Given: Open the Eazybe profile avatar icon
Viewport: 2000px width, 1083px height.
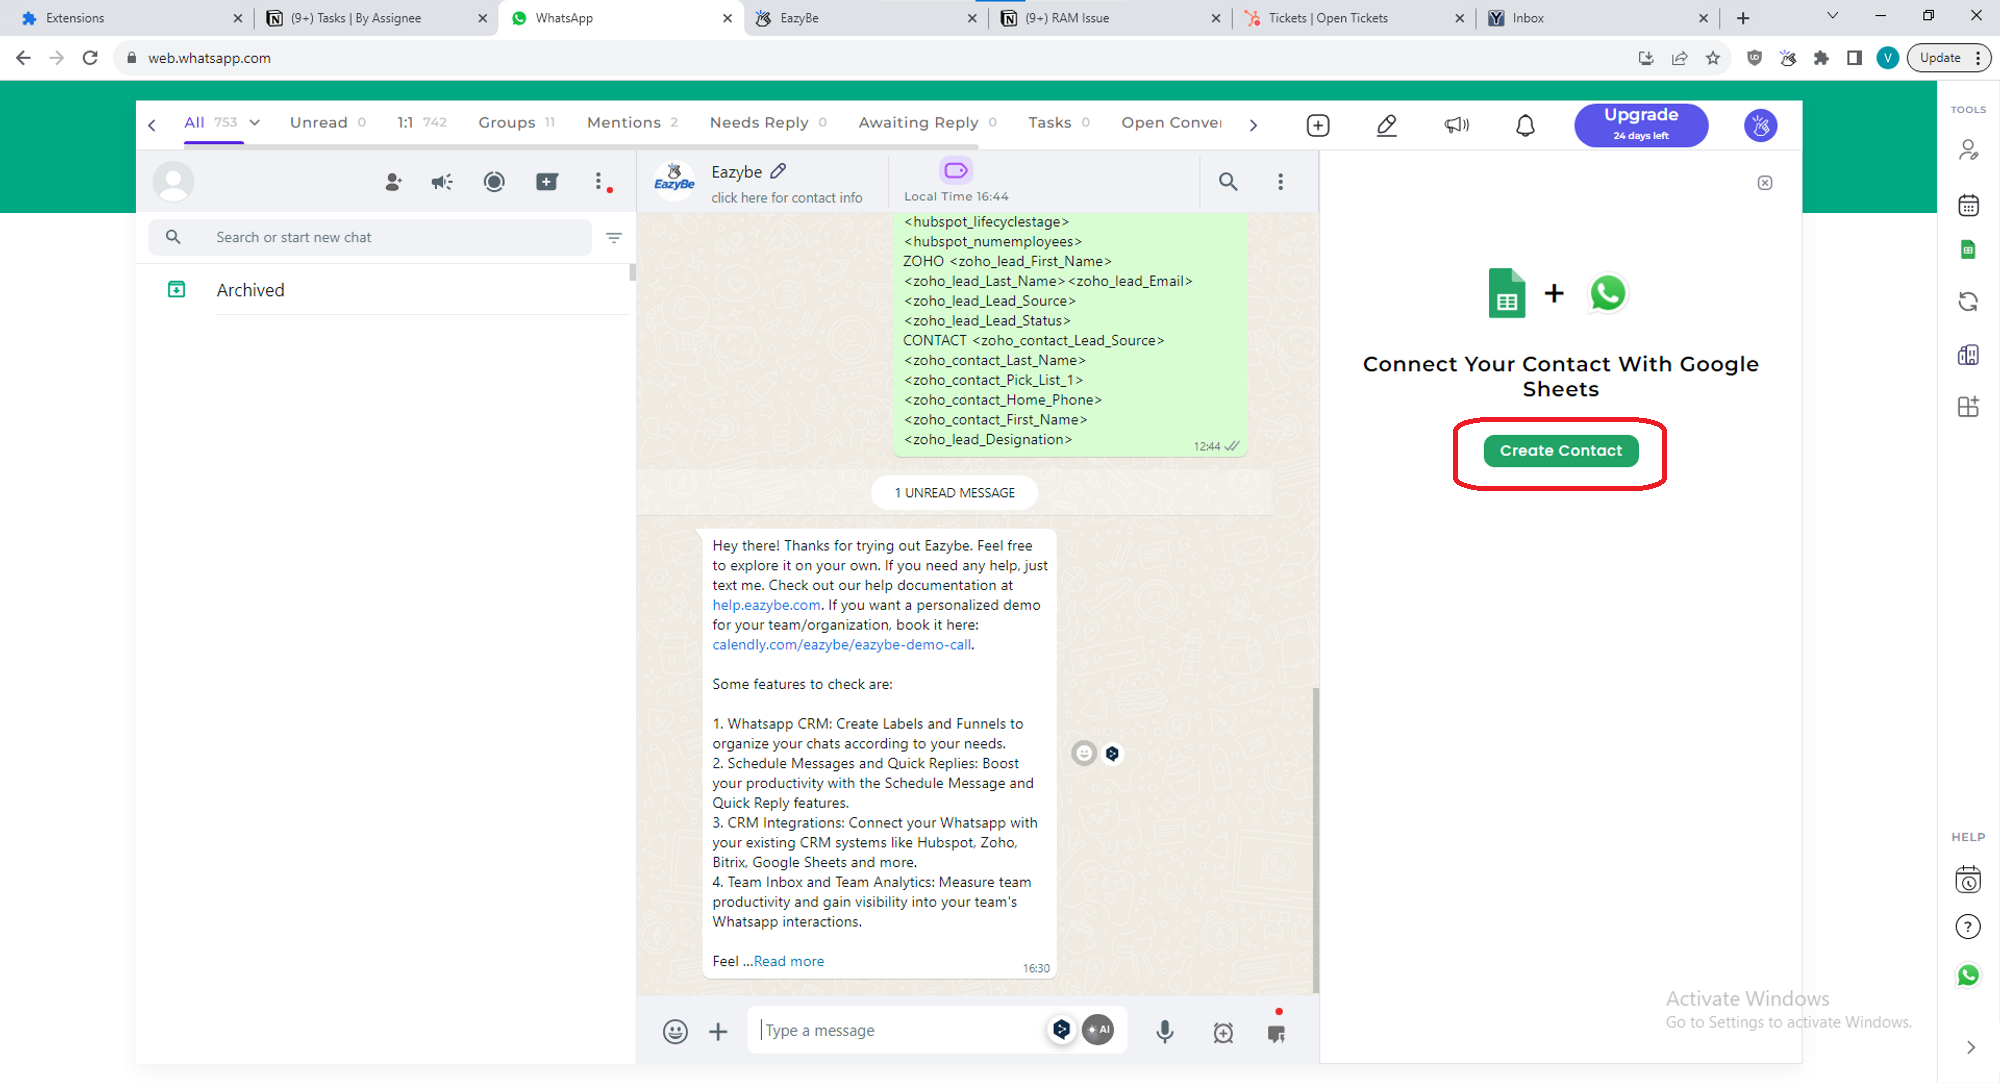Looking at the screenshot, I should (x=1760, y=125).
